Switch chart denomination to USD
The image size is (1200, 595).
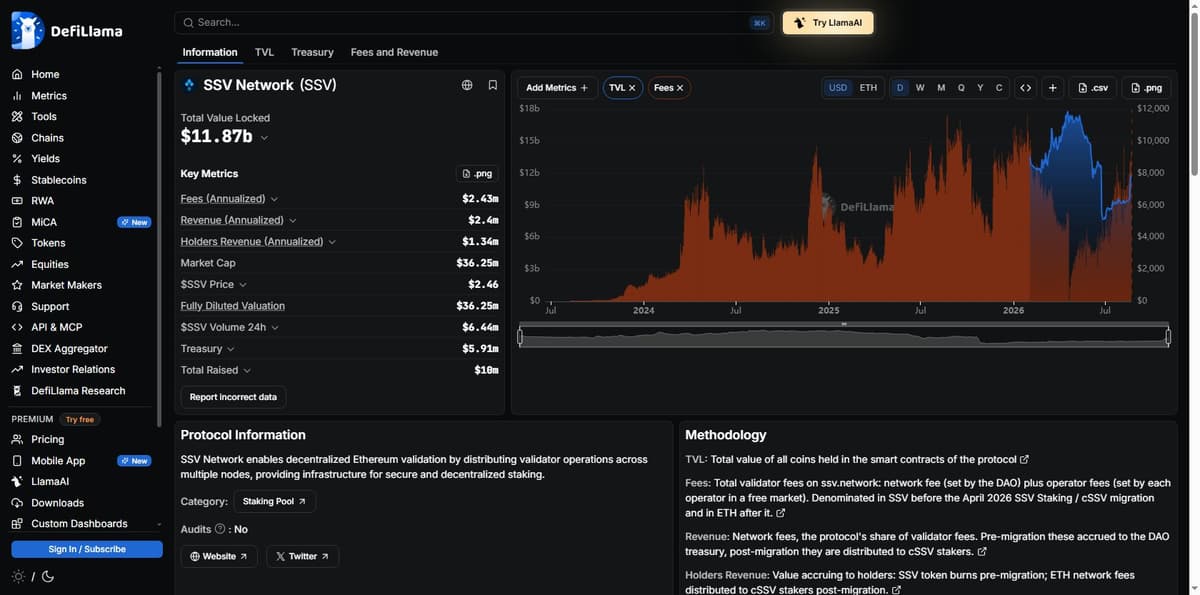pos(838,88)
